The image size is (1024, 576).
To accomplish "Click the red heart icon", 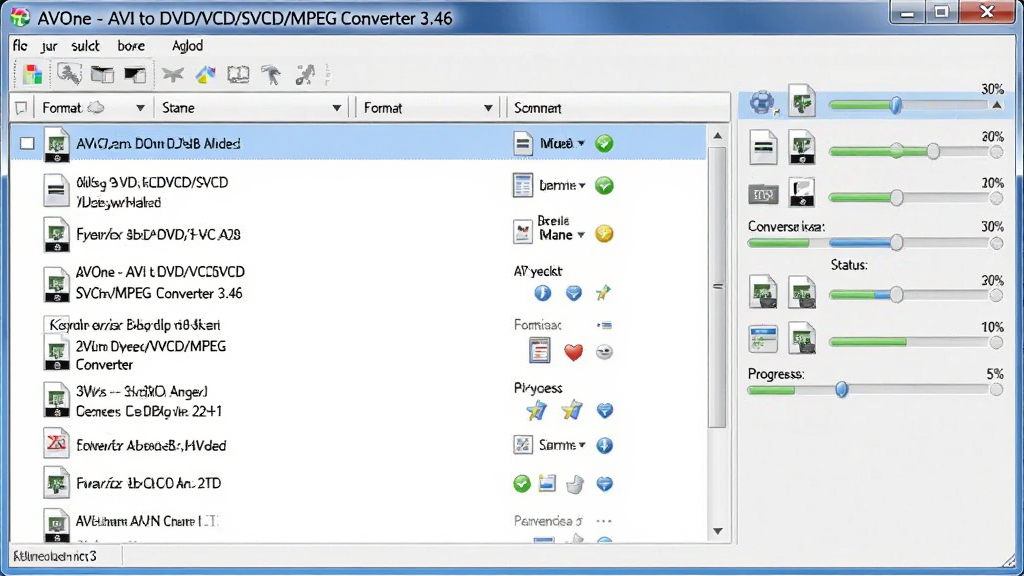I will tap(573, 352).
